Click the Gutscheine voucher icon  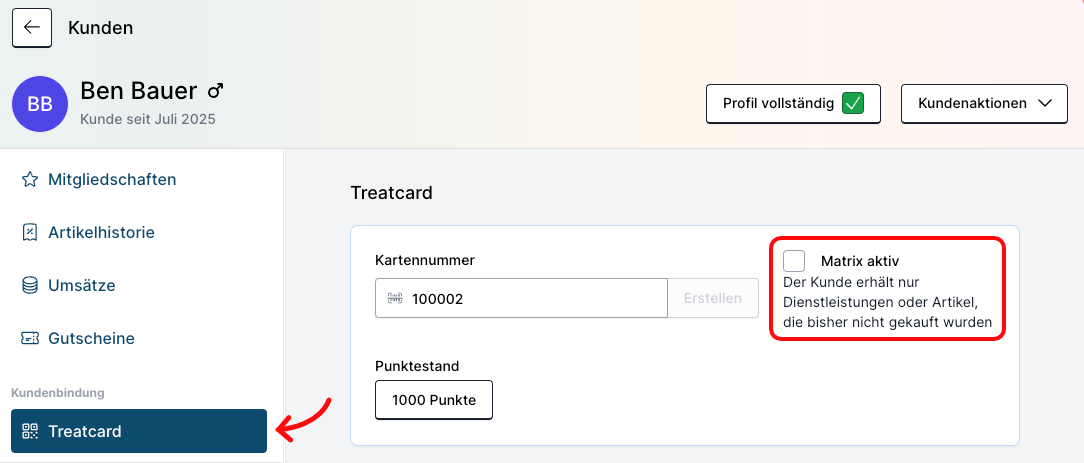(x=30, y=339)
